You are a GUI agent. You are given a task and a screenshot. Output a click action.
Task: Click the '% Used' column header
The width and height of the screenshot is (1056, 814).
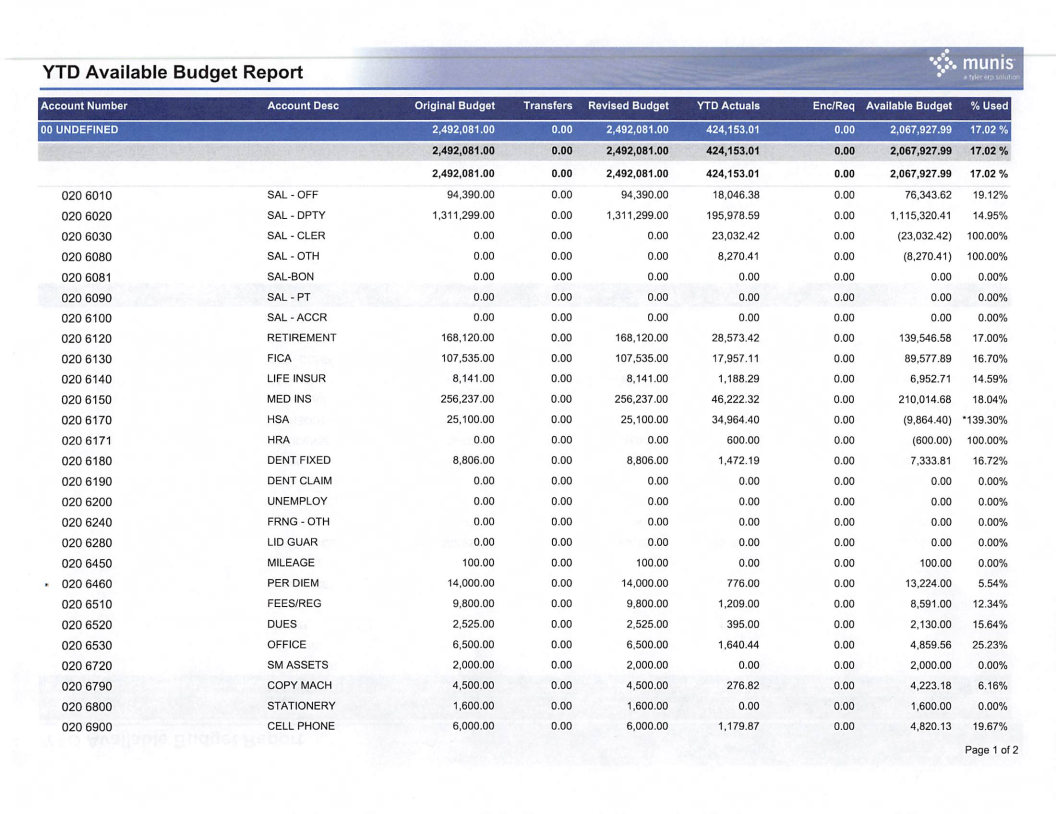(989, 106)
